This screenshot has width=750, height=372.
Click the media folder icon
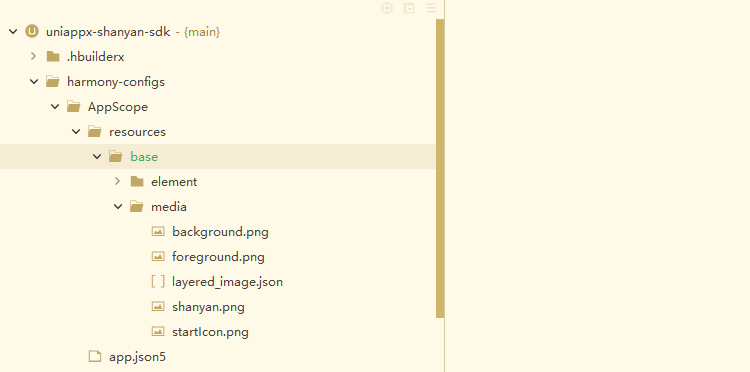click(x=137, y=207)
